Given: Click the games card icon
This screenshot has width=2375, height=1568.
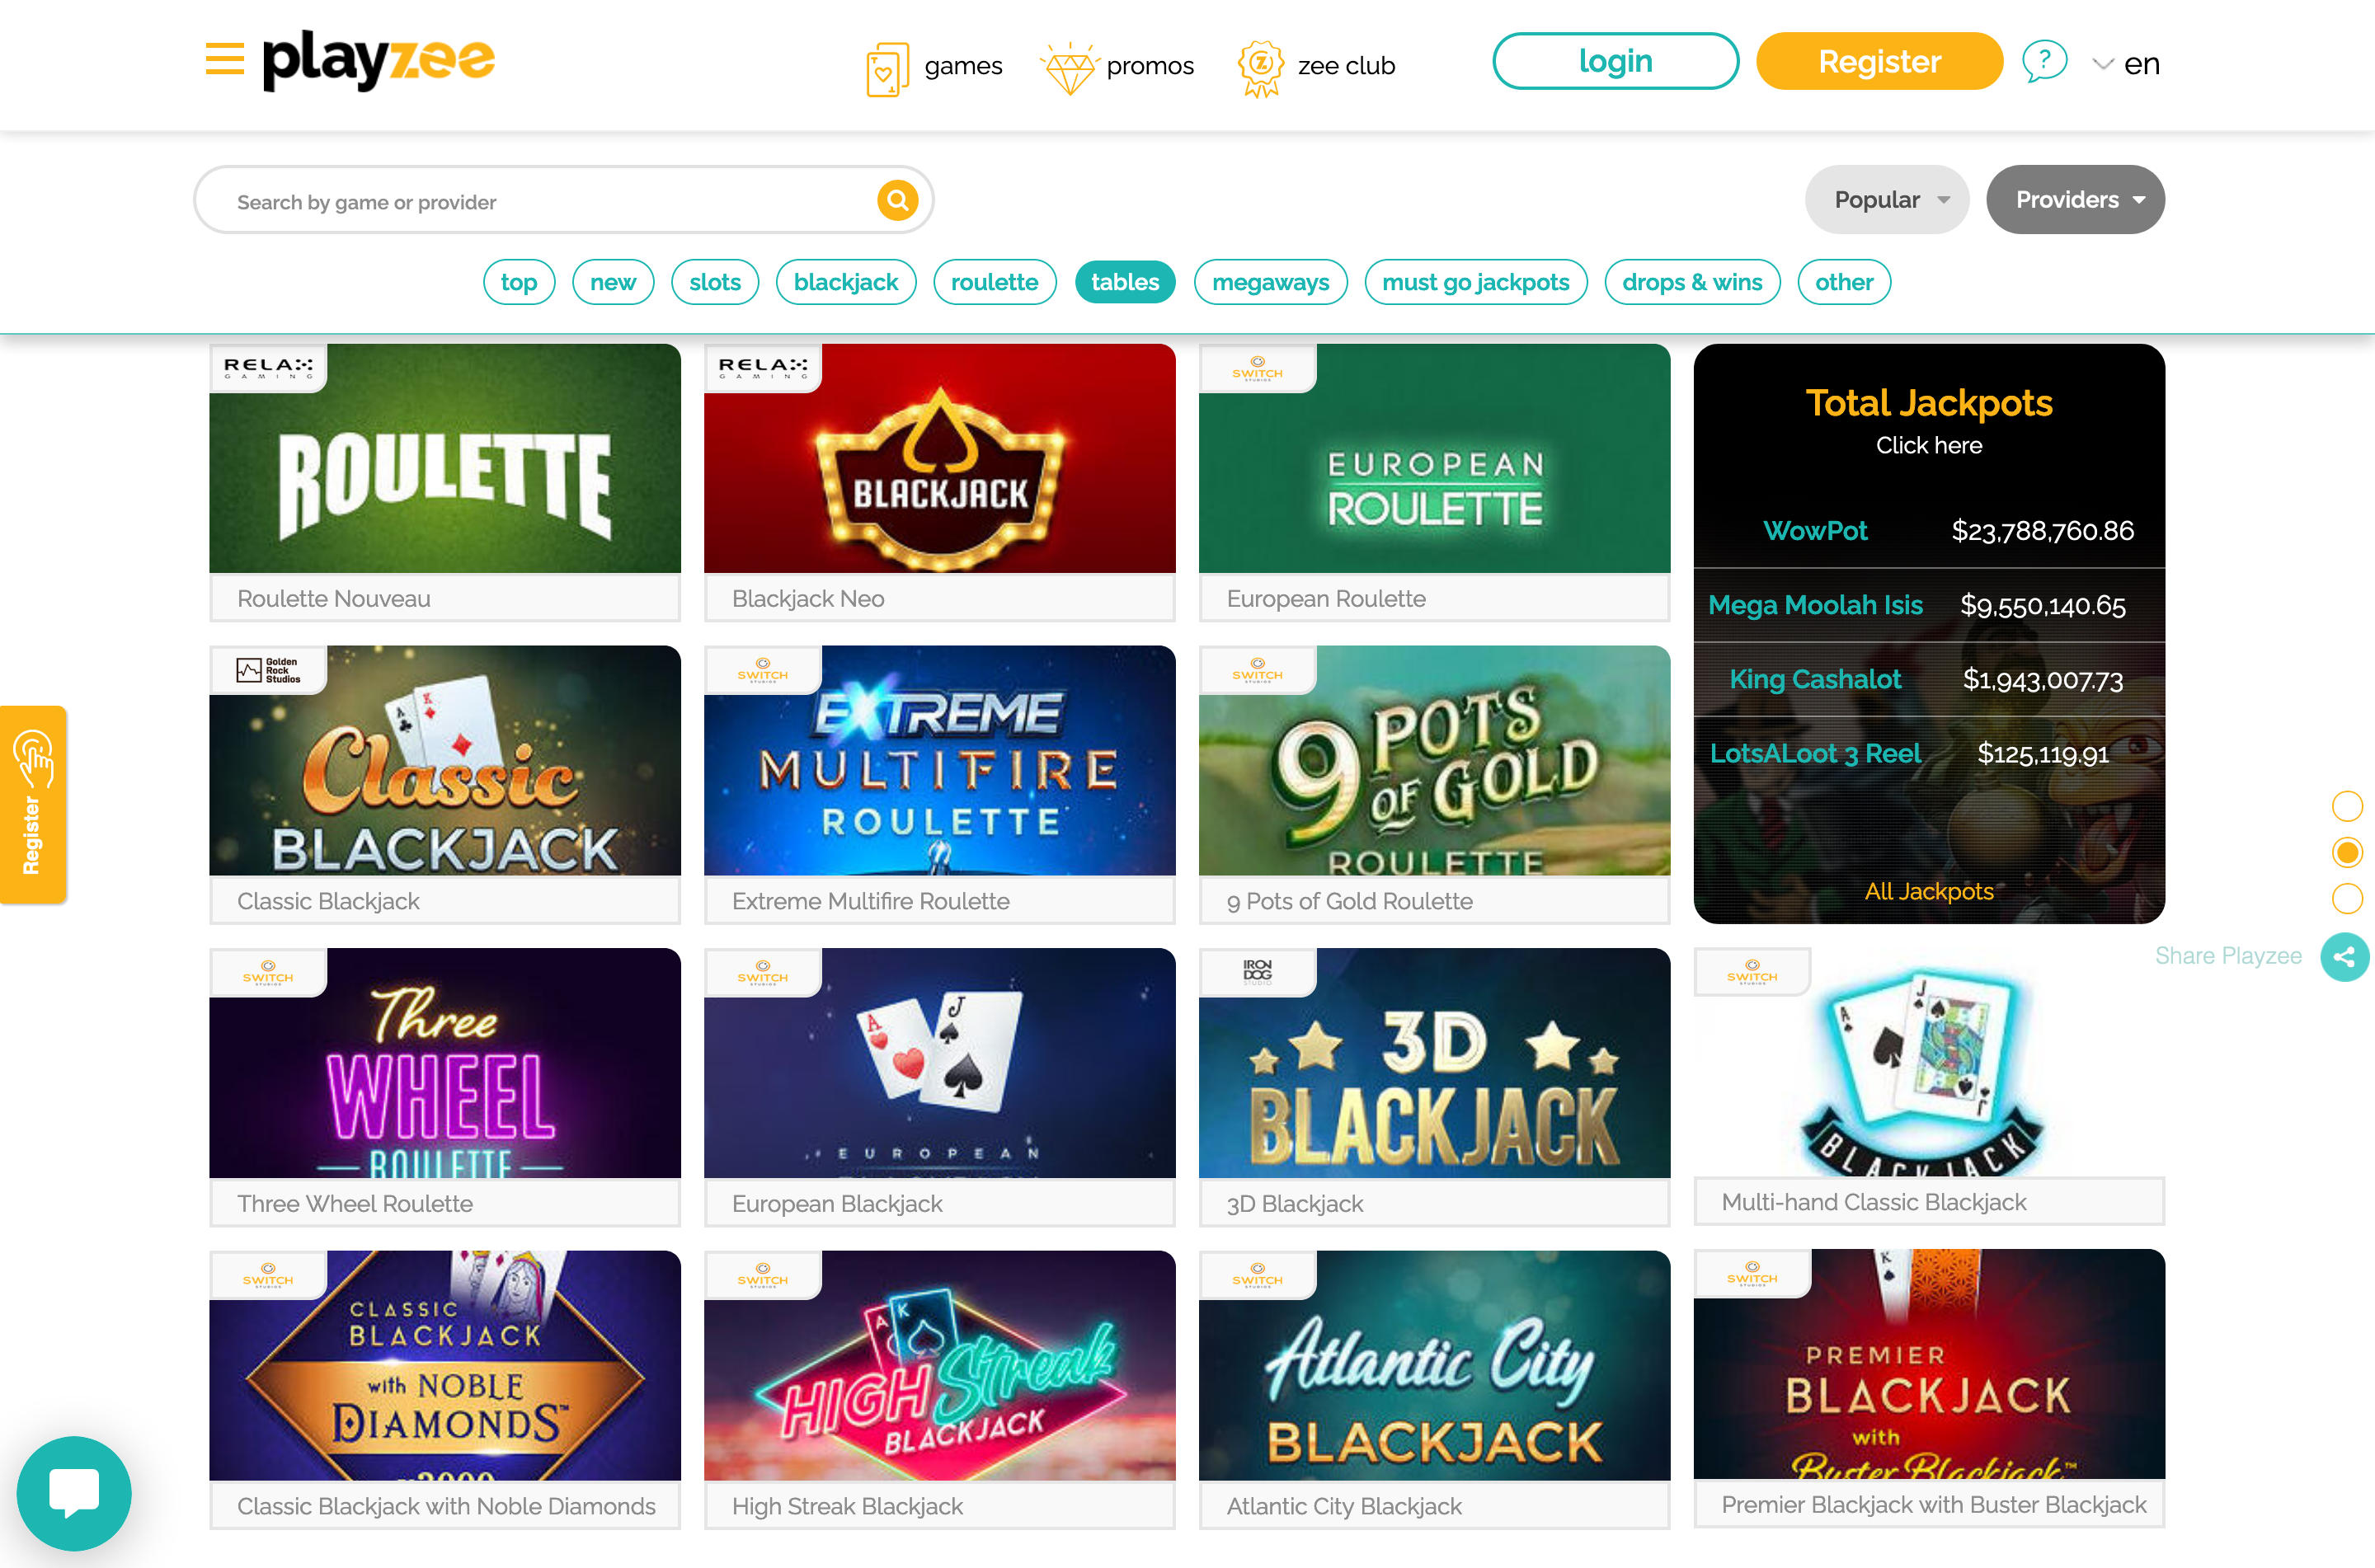Looking at the screenshot, I should coord(886,68).
